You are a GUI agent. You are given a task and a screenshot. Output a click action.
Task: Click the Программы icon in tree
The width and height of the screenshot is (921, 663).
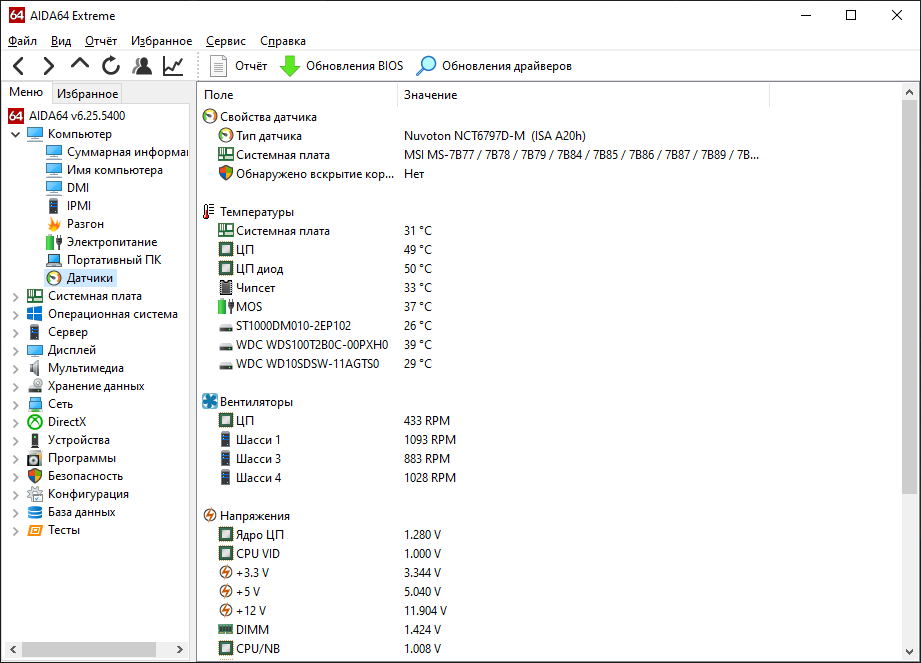click(x=35, y=459)
